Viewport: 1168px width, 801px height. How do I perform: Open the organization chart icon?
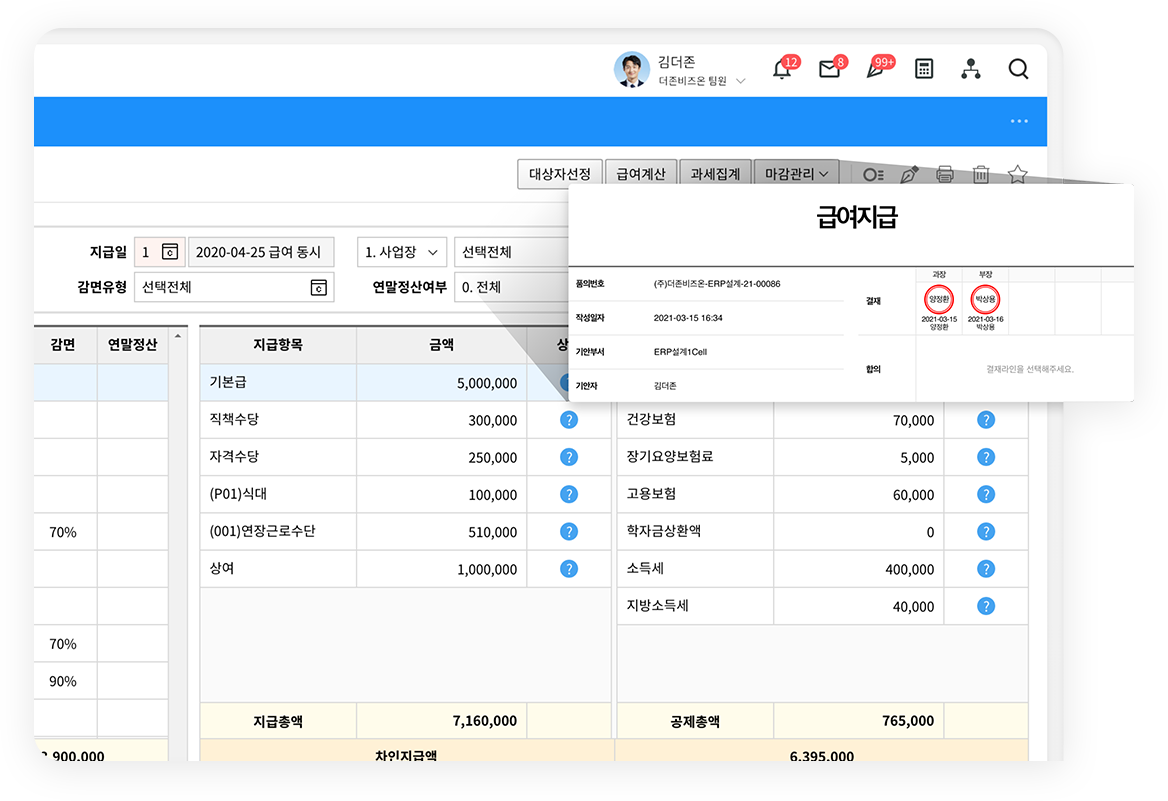click(971, 69)
